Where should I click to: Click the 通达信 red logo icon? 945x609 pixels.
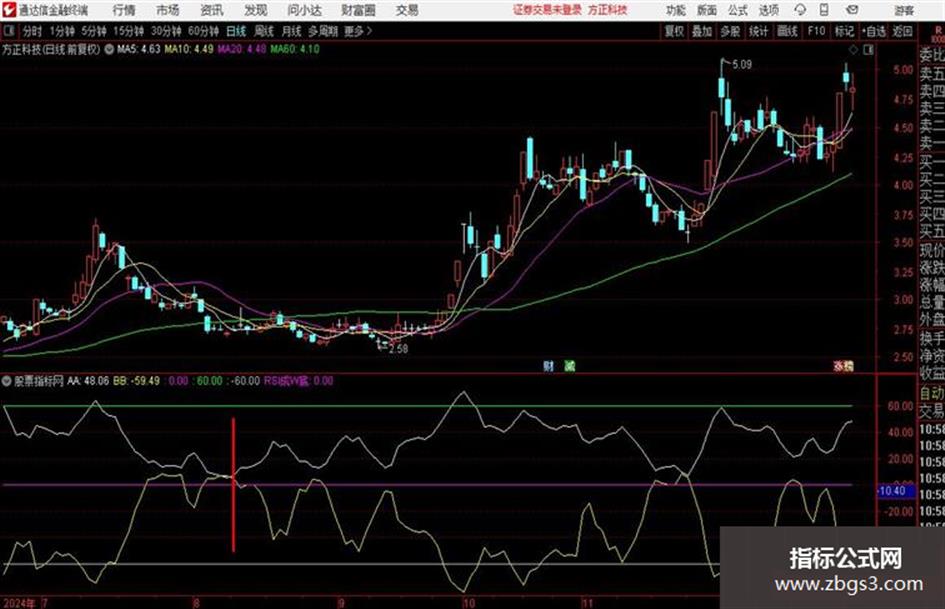pyautogui.click(x=9, y=10)
